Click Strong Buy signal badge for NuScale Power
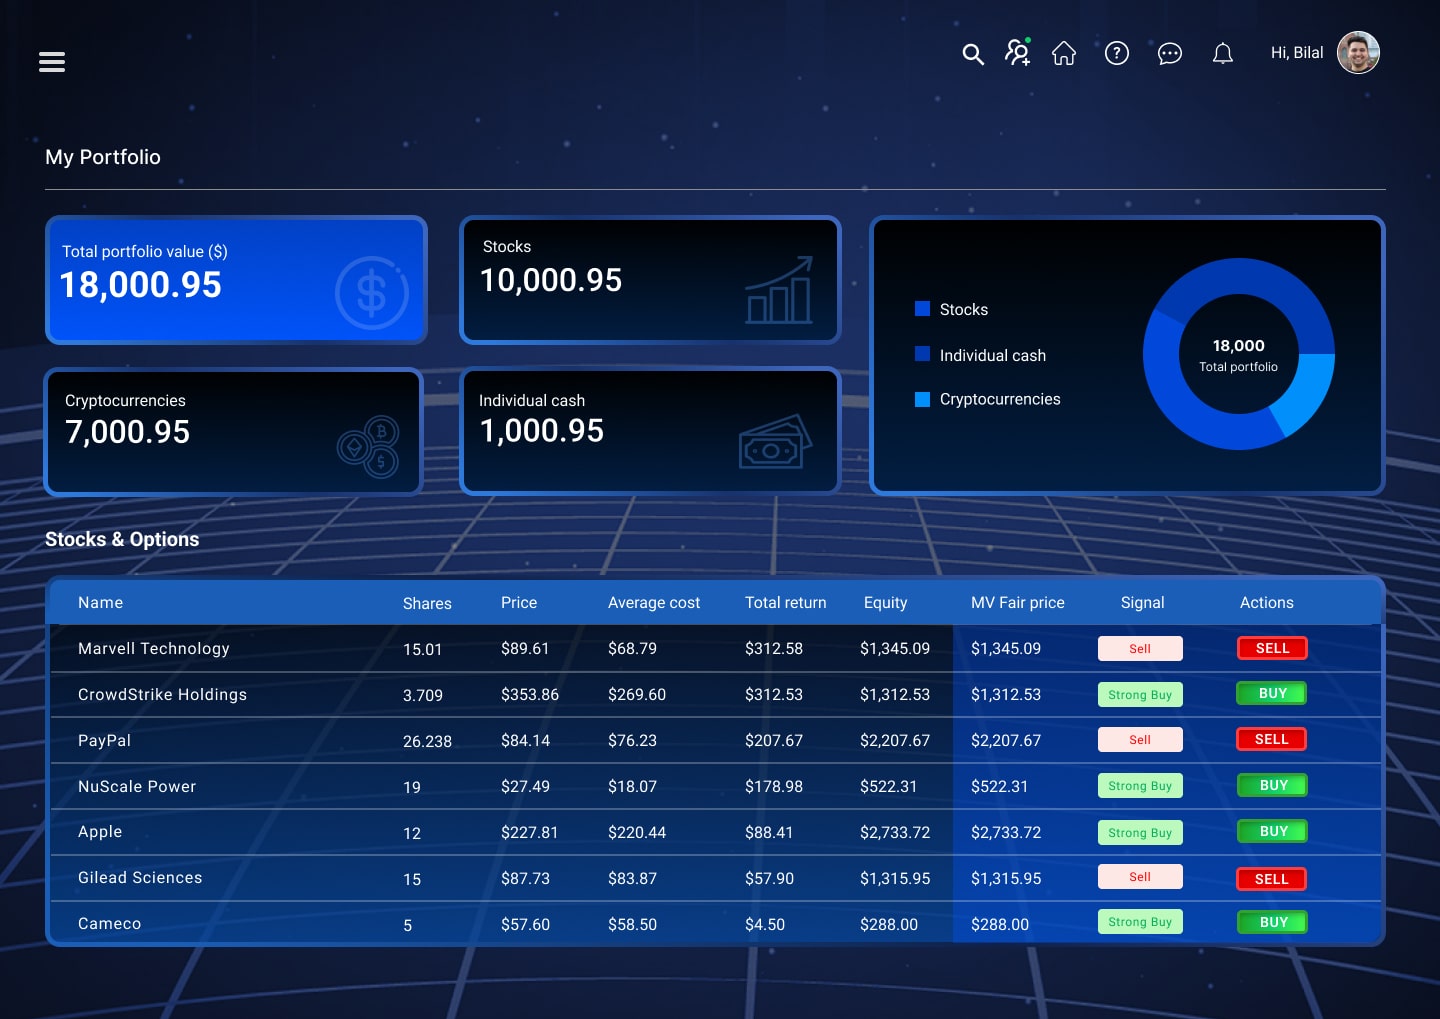This screenshot has width=1440, height=1019. [1140, 786]
